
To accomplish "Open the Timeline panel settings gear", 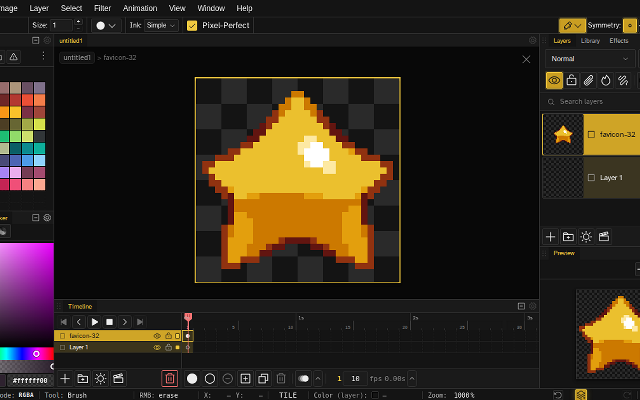I will tap(532, 306).
